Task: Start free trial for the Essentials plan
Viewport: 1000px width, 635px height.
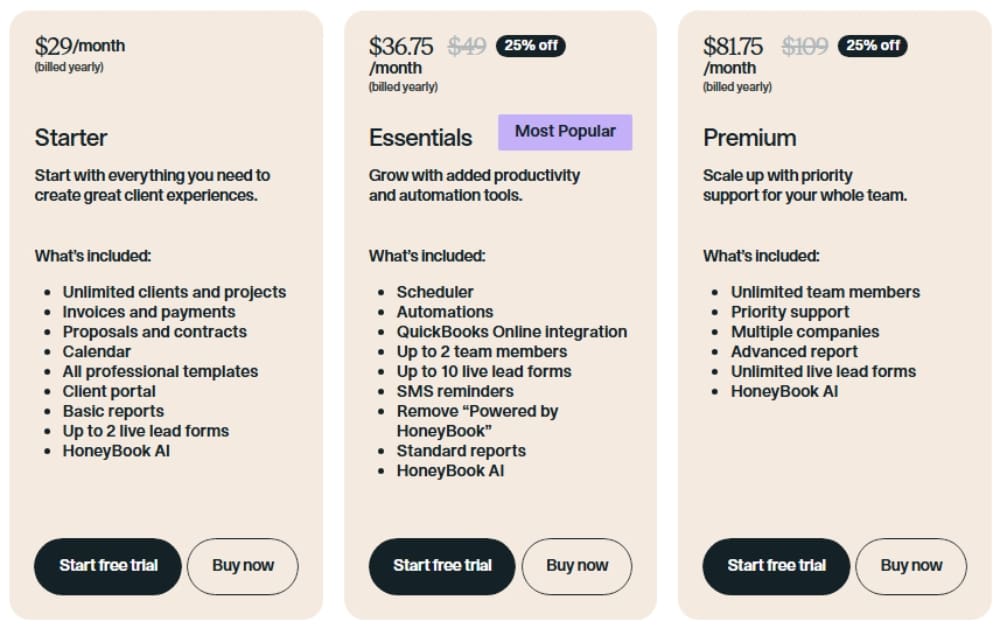Action: coord(441,566)
